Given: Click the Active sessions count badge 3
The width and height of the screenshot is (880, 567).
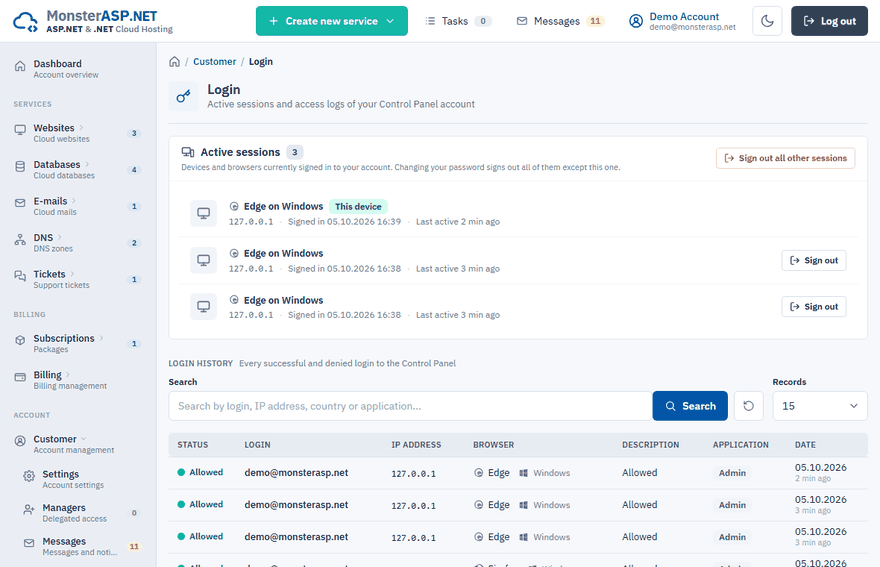Looking at the screenshot, I should coord(295,152).
